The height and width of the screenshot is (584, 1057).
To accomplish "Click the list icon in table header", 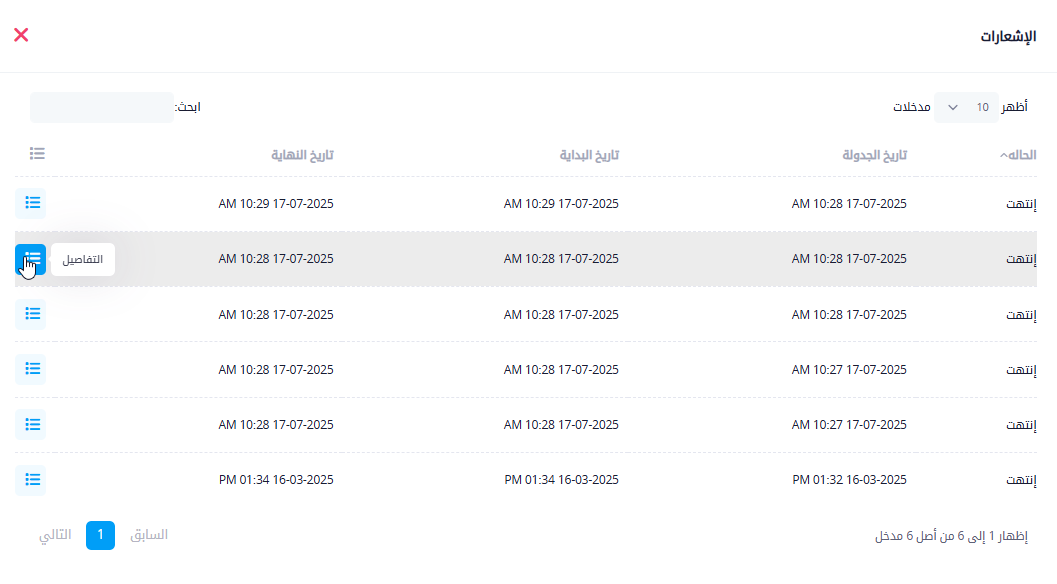I will (x=37, y=153).
